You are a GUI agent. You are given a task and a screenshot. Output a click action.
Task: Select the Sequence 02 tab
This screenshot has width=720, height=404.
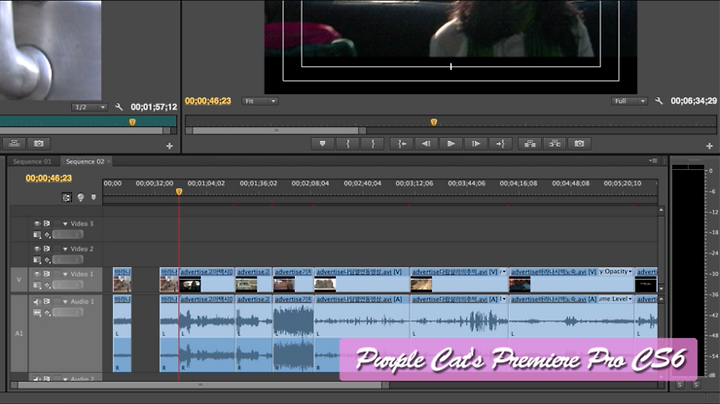point(84,162)
